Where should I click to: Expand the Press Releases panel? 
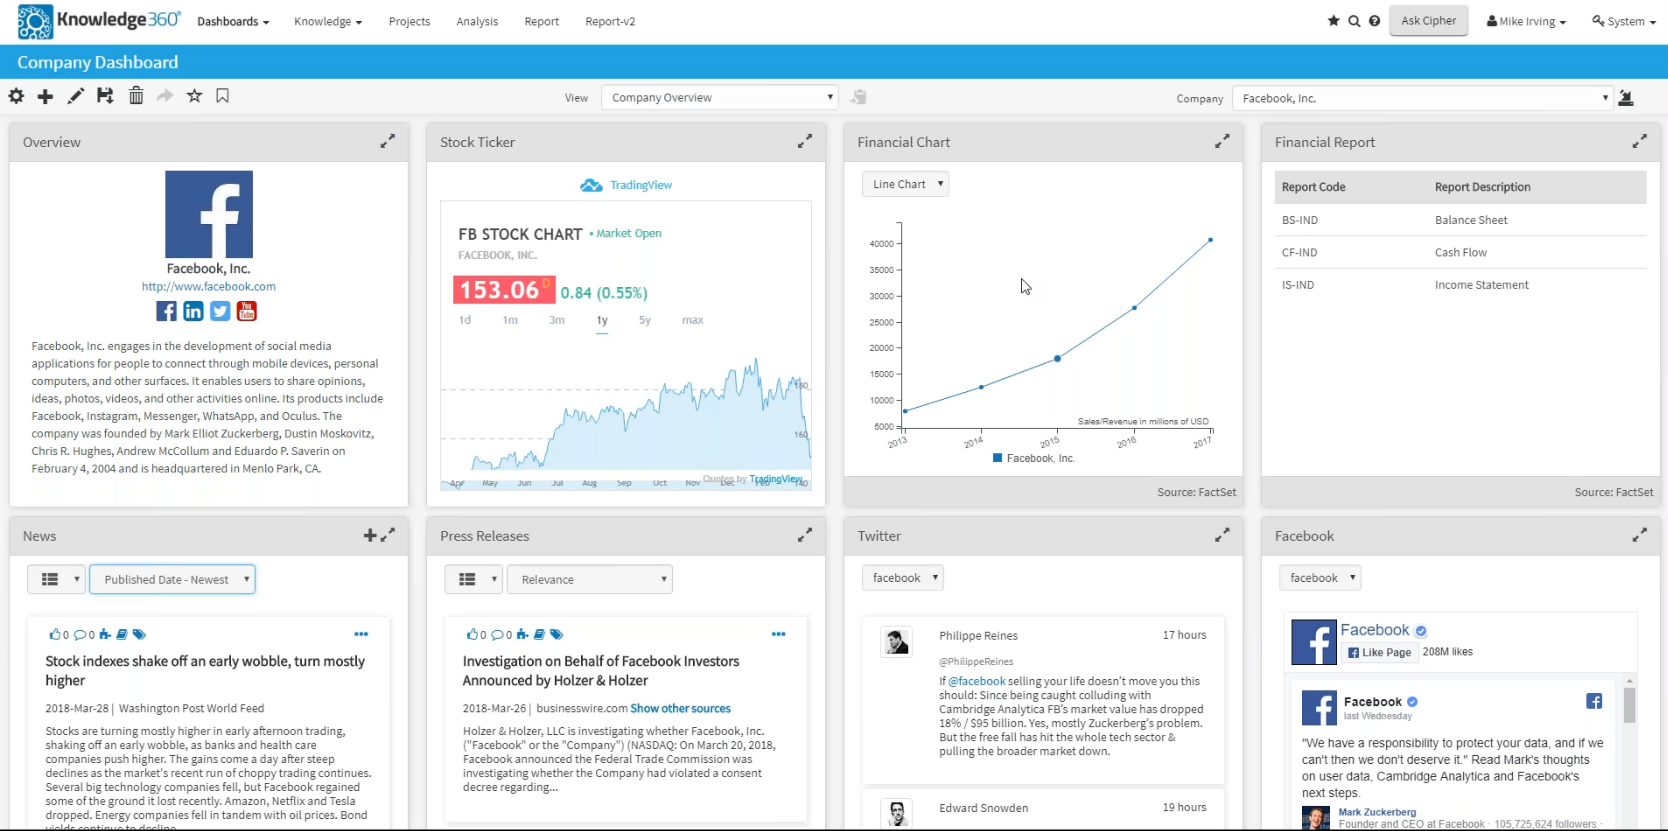click(x=804, y=536)
